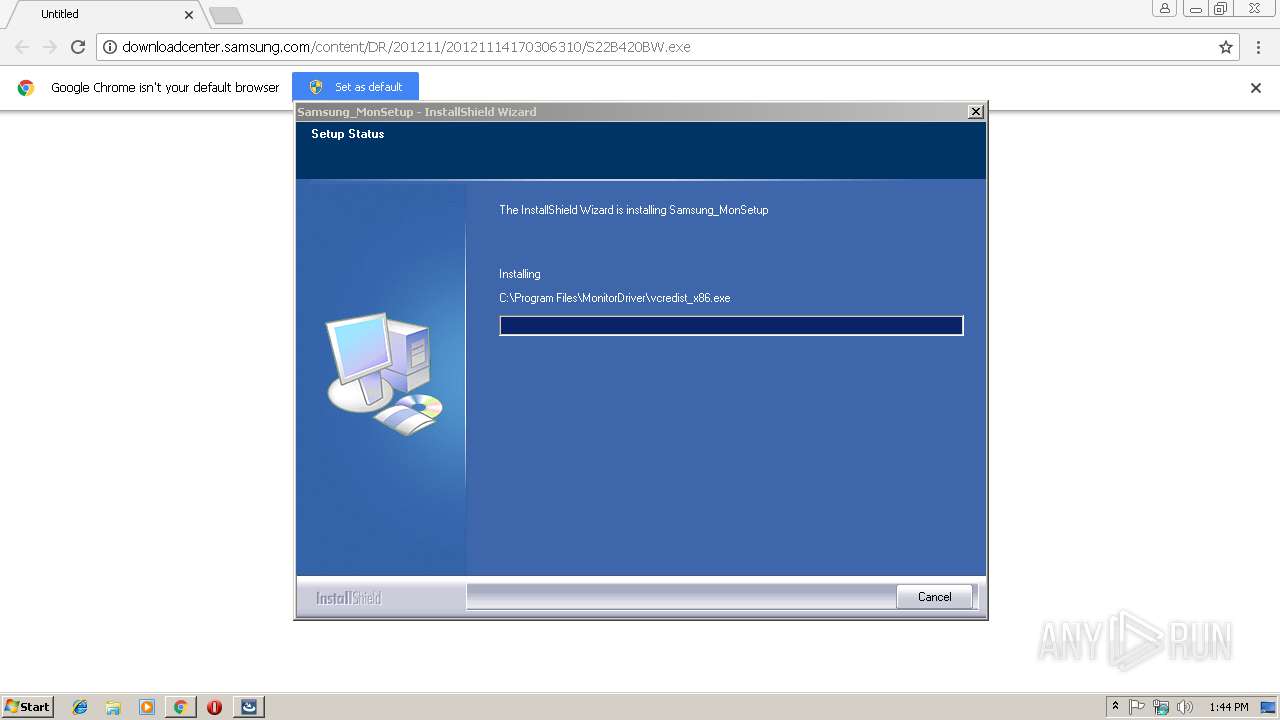The image size is (1280, 720).
Task: Restore down the Chrome window
Action: [1221, 8]
